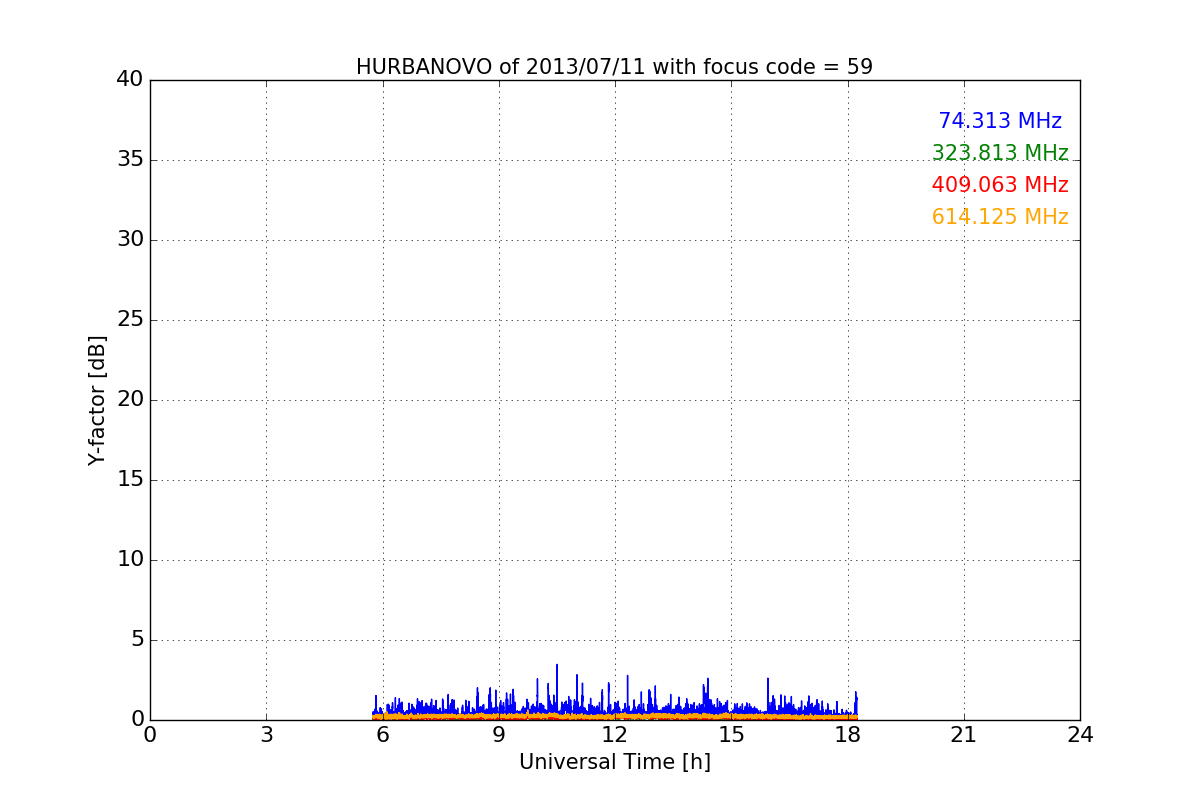
Task: Click the y-axis tick value 35
Action: [x=130, y=160]
